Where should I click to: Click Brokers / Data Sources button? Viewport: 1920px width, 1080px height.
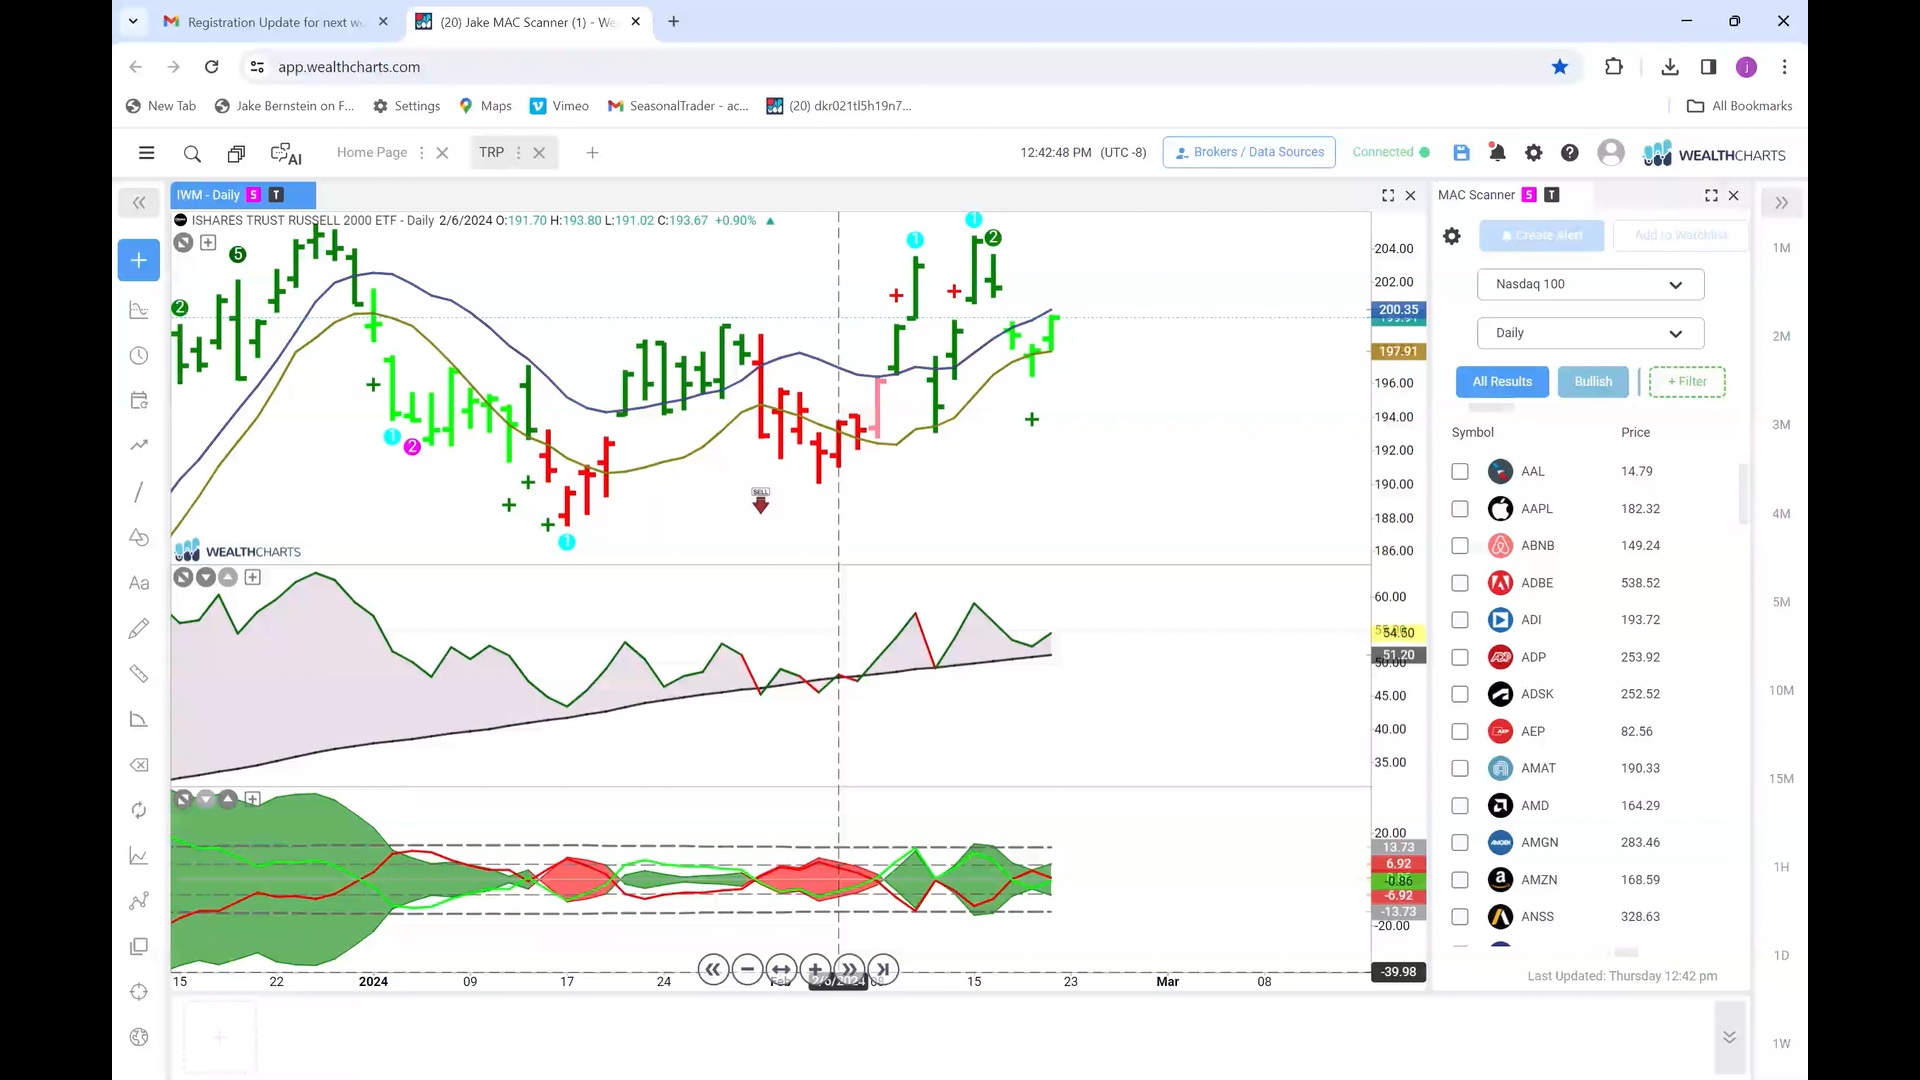(1249, 152)
